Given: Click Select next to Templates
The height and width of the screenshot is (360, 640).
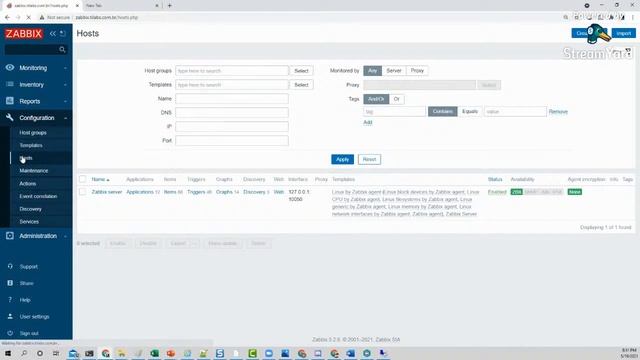Looking at the screenshot, I should click(301, 84).
